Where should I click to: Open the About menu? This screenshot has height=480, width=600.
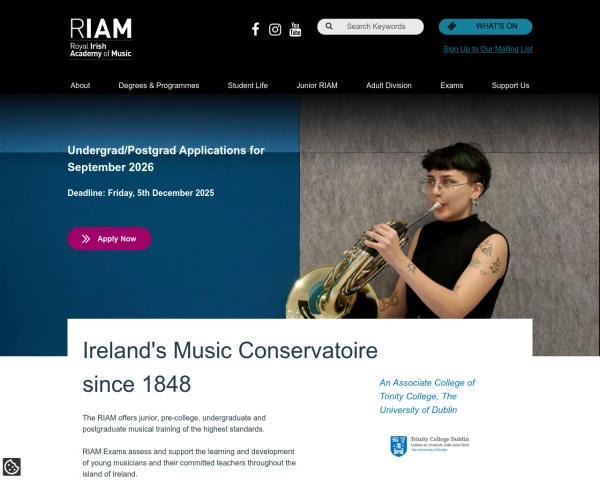[80, 85]
